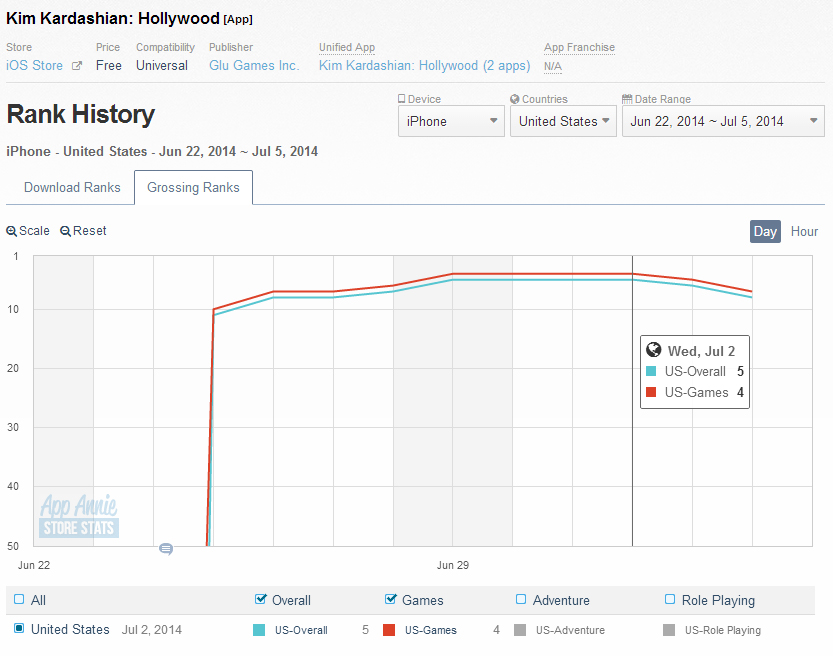This screenshot has height=656, width=833.
Task: Click the Jul 2, 2014 date text in the legend row
Action: point(152,629)
